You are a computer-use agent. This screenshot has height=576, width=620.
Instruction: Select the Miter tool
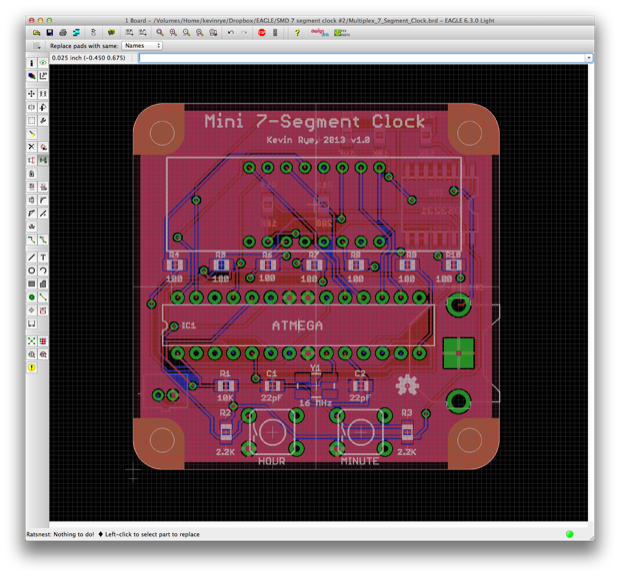(x=43, y=200)
